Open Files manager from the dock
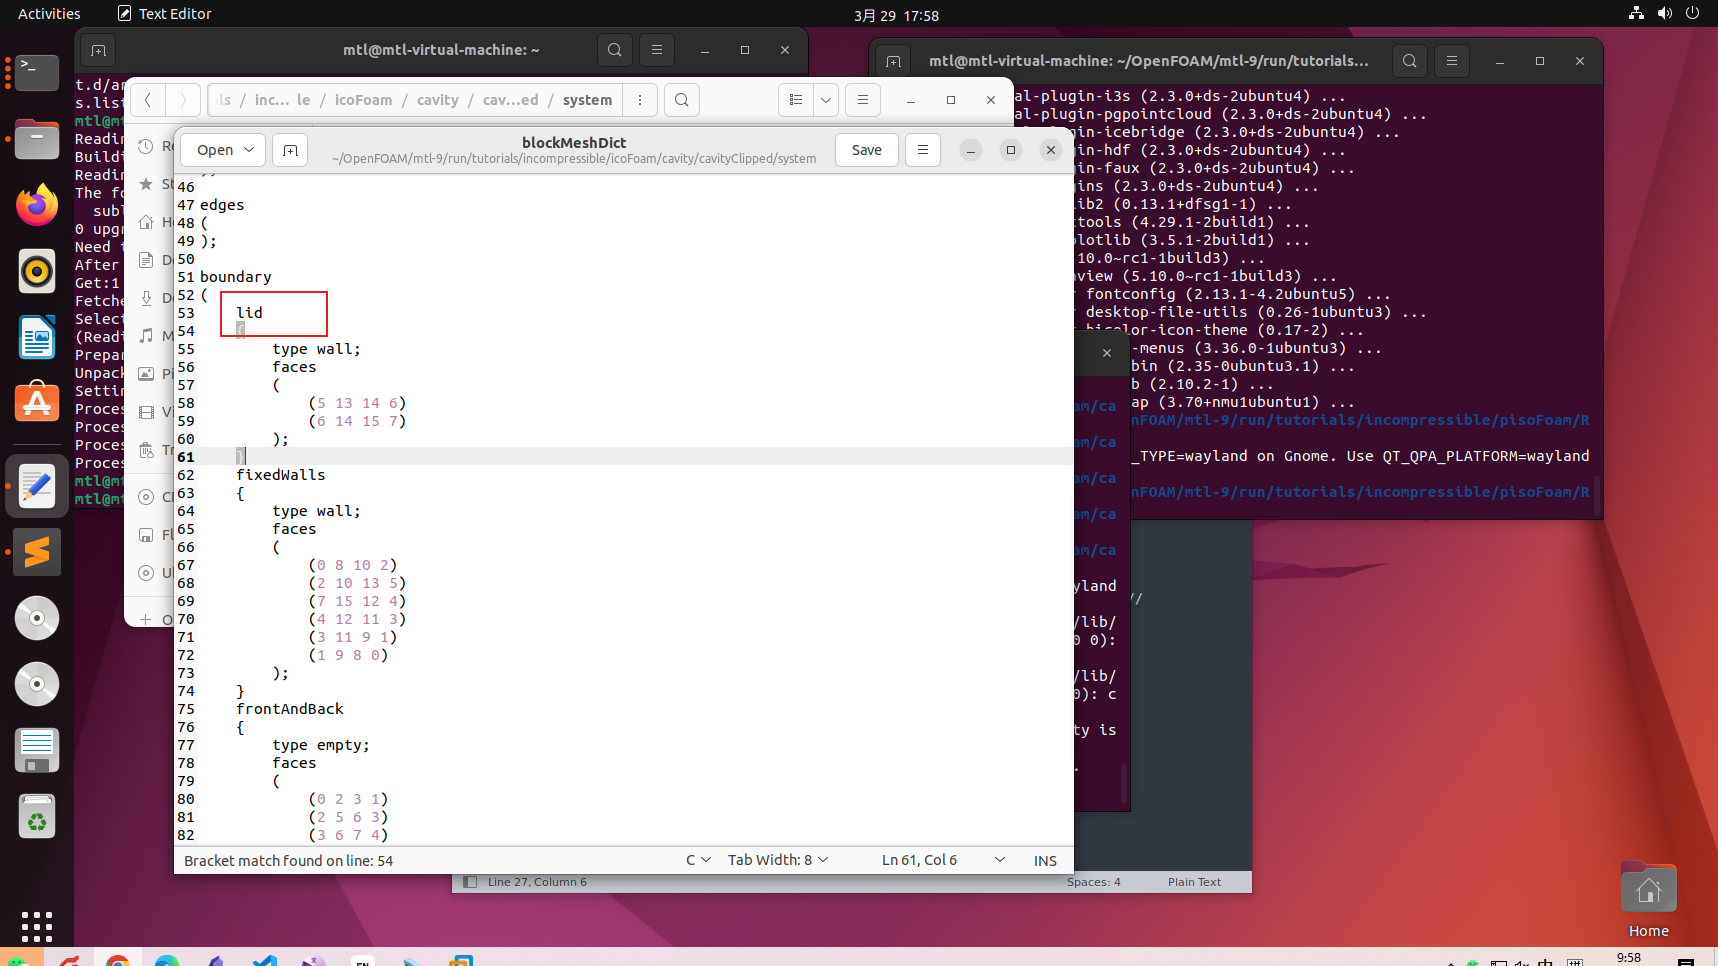Viewport: 1718px width, 966px height. pyautogui.click(x=37, y=139)
